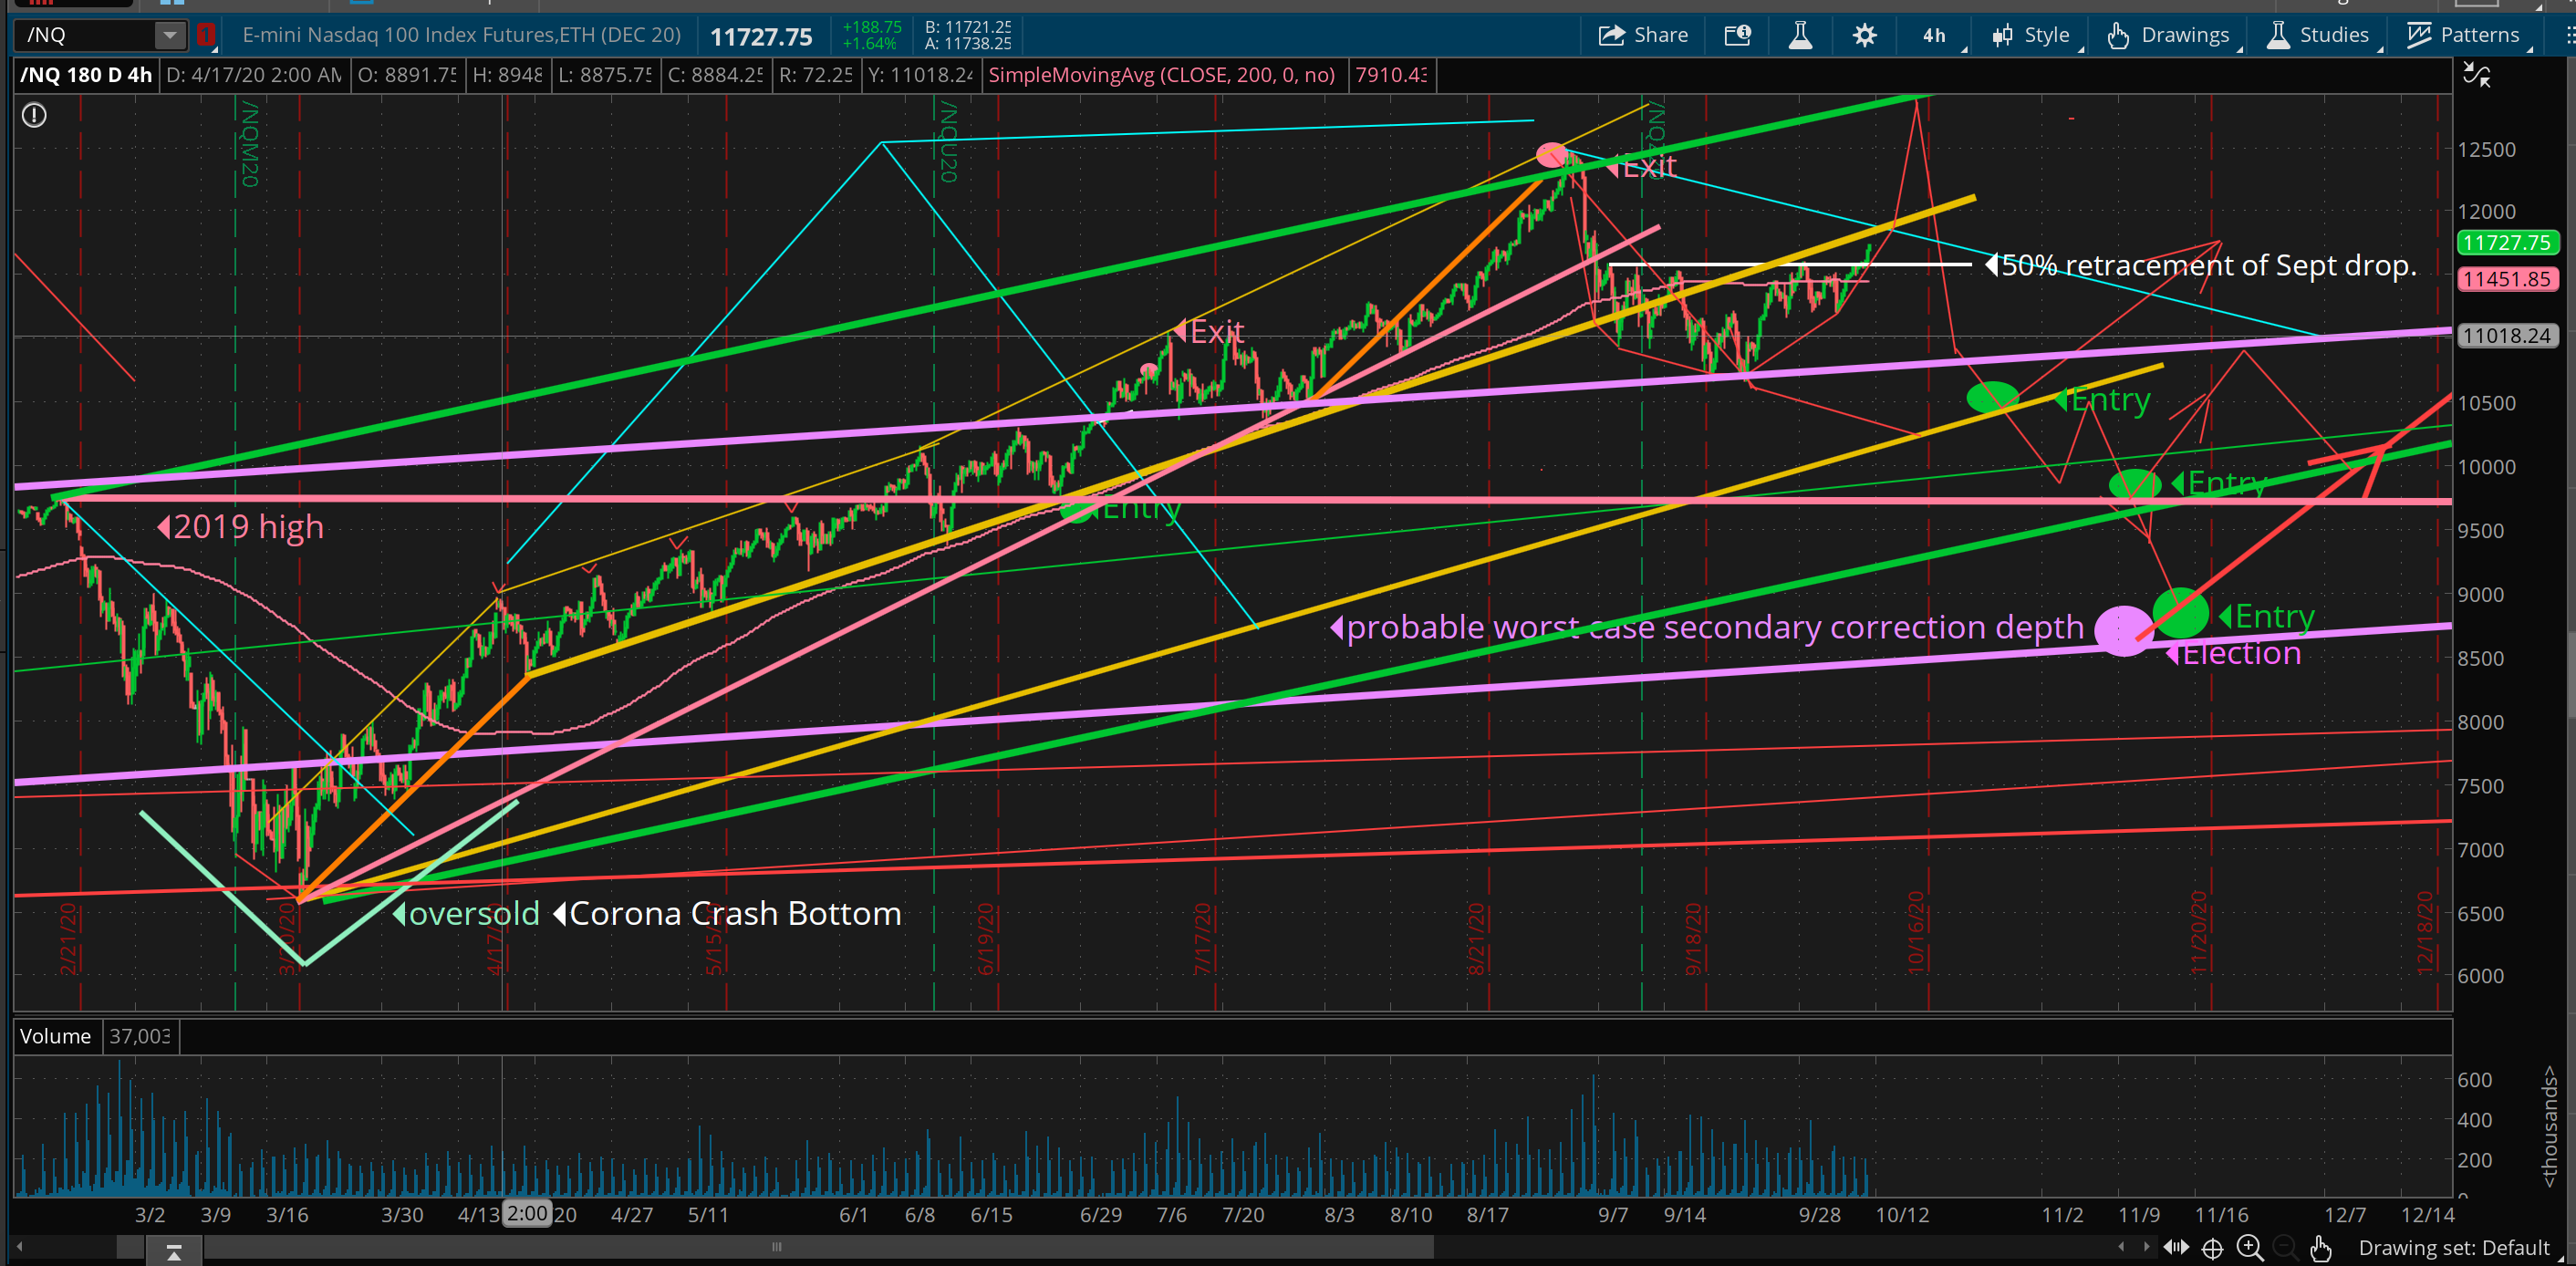Expand the /NQ symbol dropdown arrow
2576x1266 pixels.
[170, 35]
